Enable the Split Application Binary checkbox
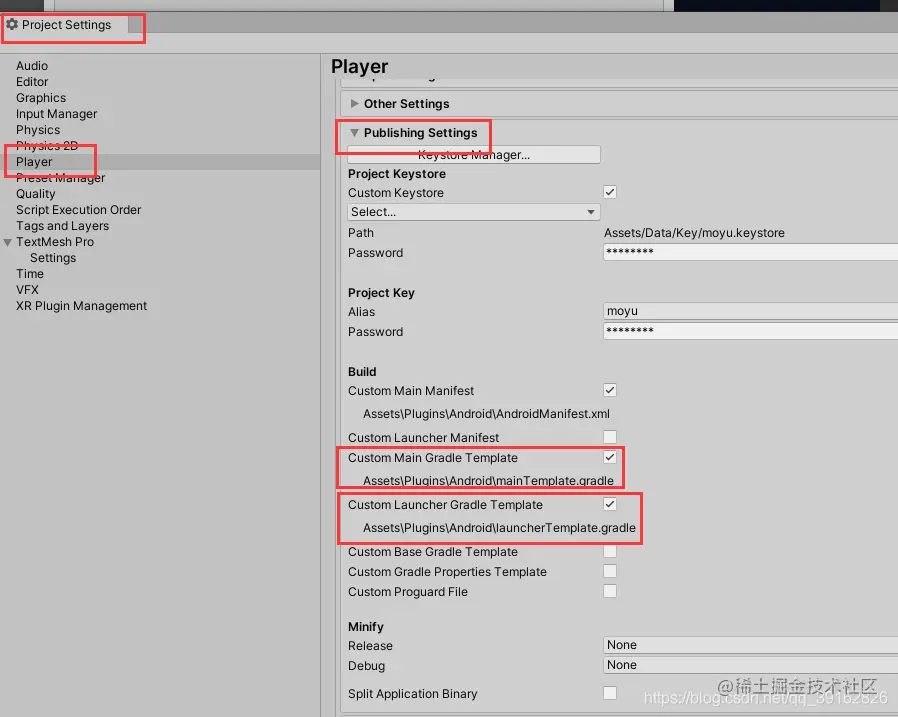The width and height of the screenshot is (898, 717). (x=610, y=693)
